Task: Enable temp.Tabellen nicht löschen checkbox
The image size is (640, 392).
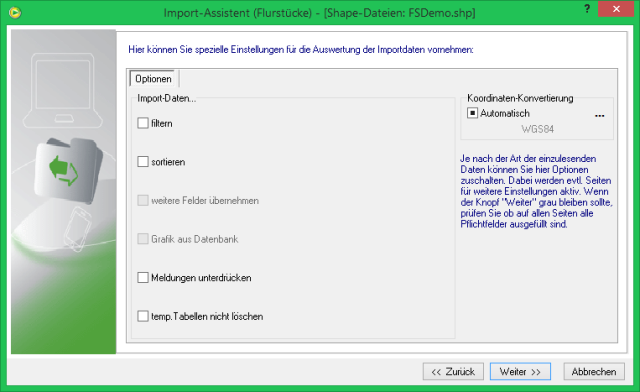Action: click(x=143, y=316)
